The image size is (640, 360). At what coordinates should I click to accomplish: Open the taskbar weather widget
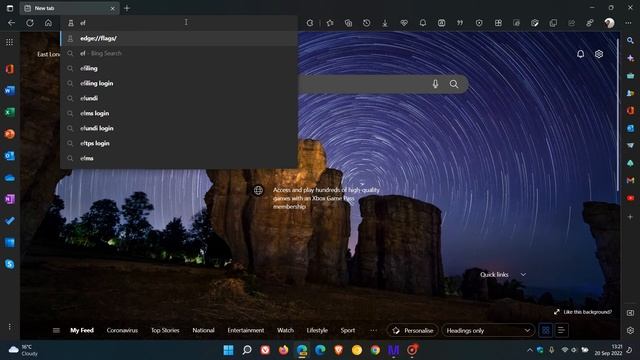tap(23, 350)
